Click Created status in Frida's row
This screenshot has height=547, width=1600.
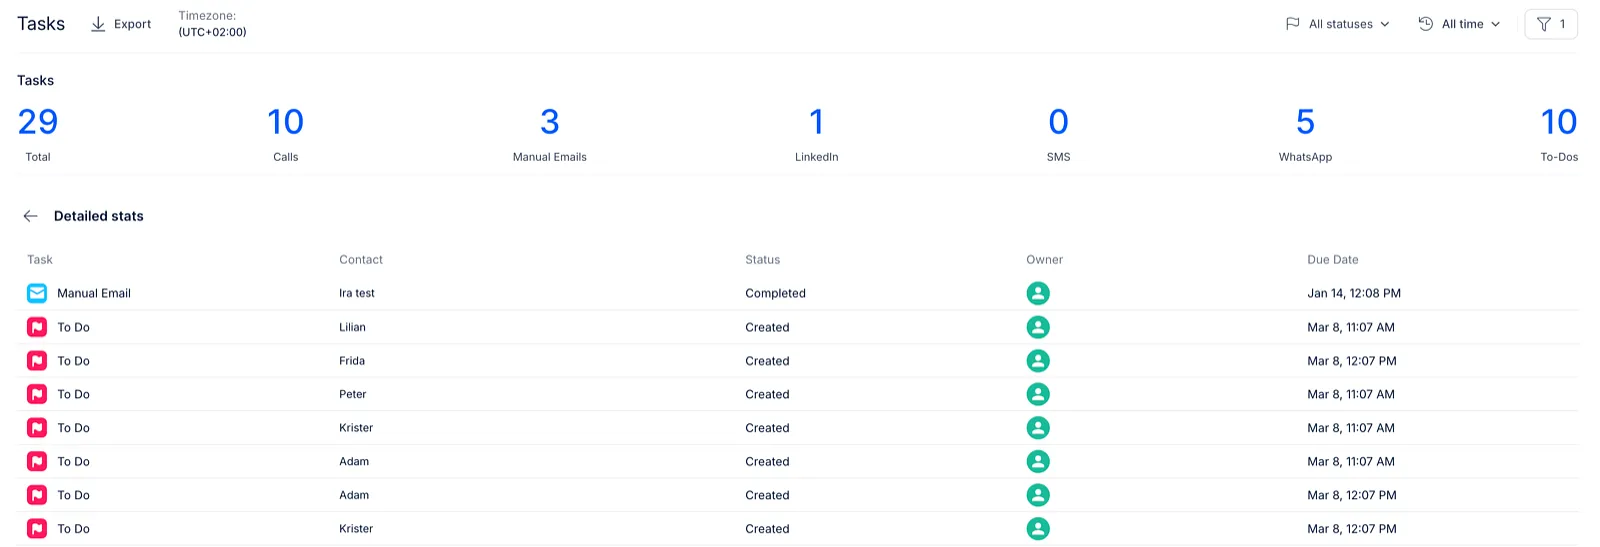767,361
